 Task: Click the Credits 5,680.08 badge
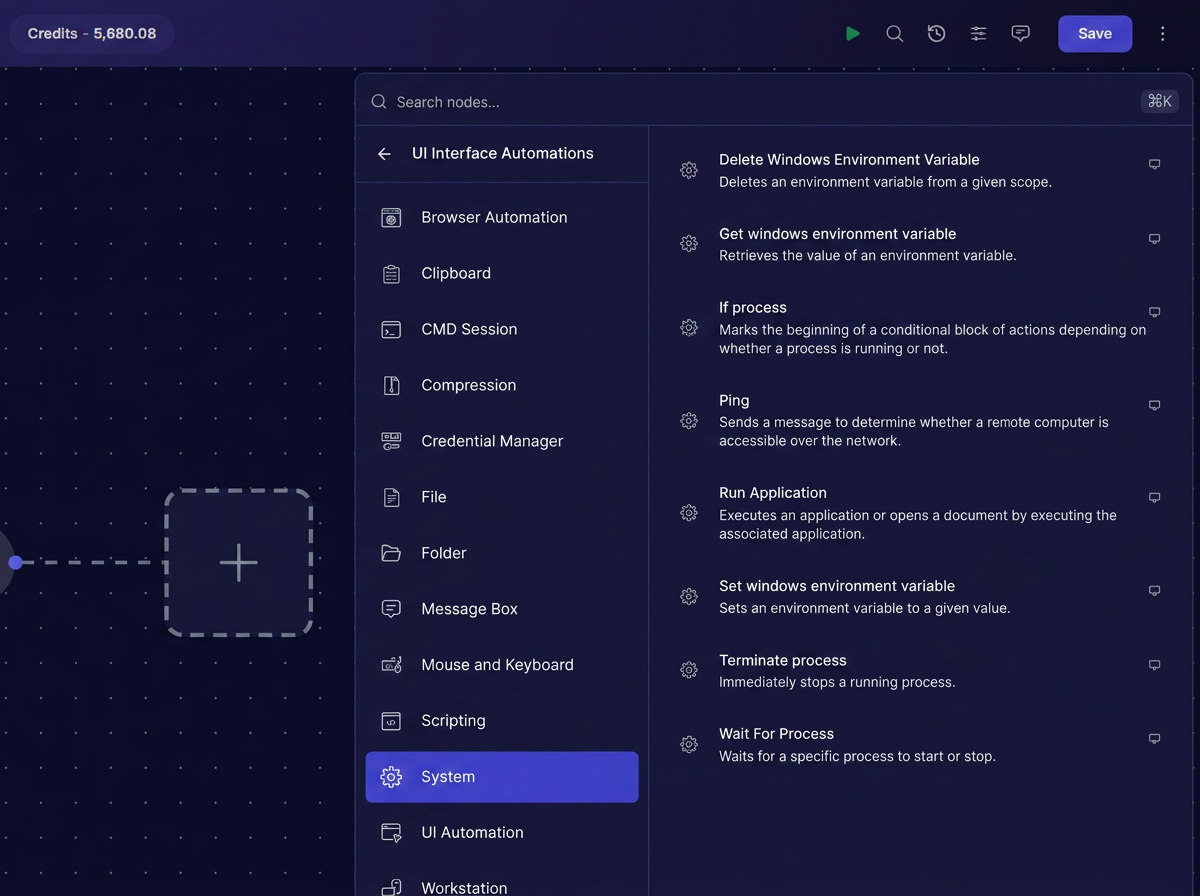92,34
